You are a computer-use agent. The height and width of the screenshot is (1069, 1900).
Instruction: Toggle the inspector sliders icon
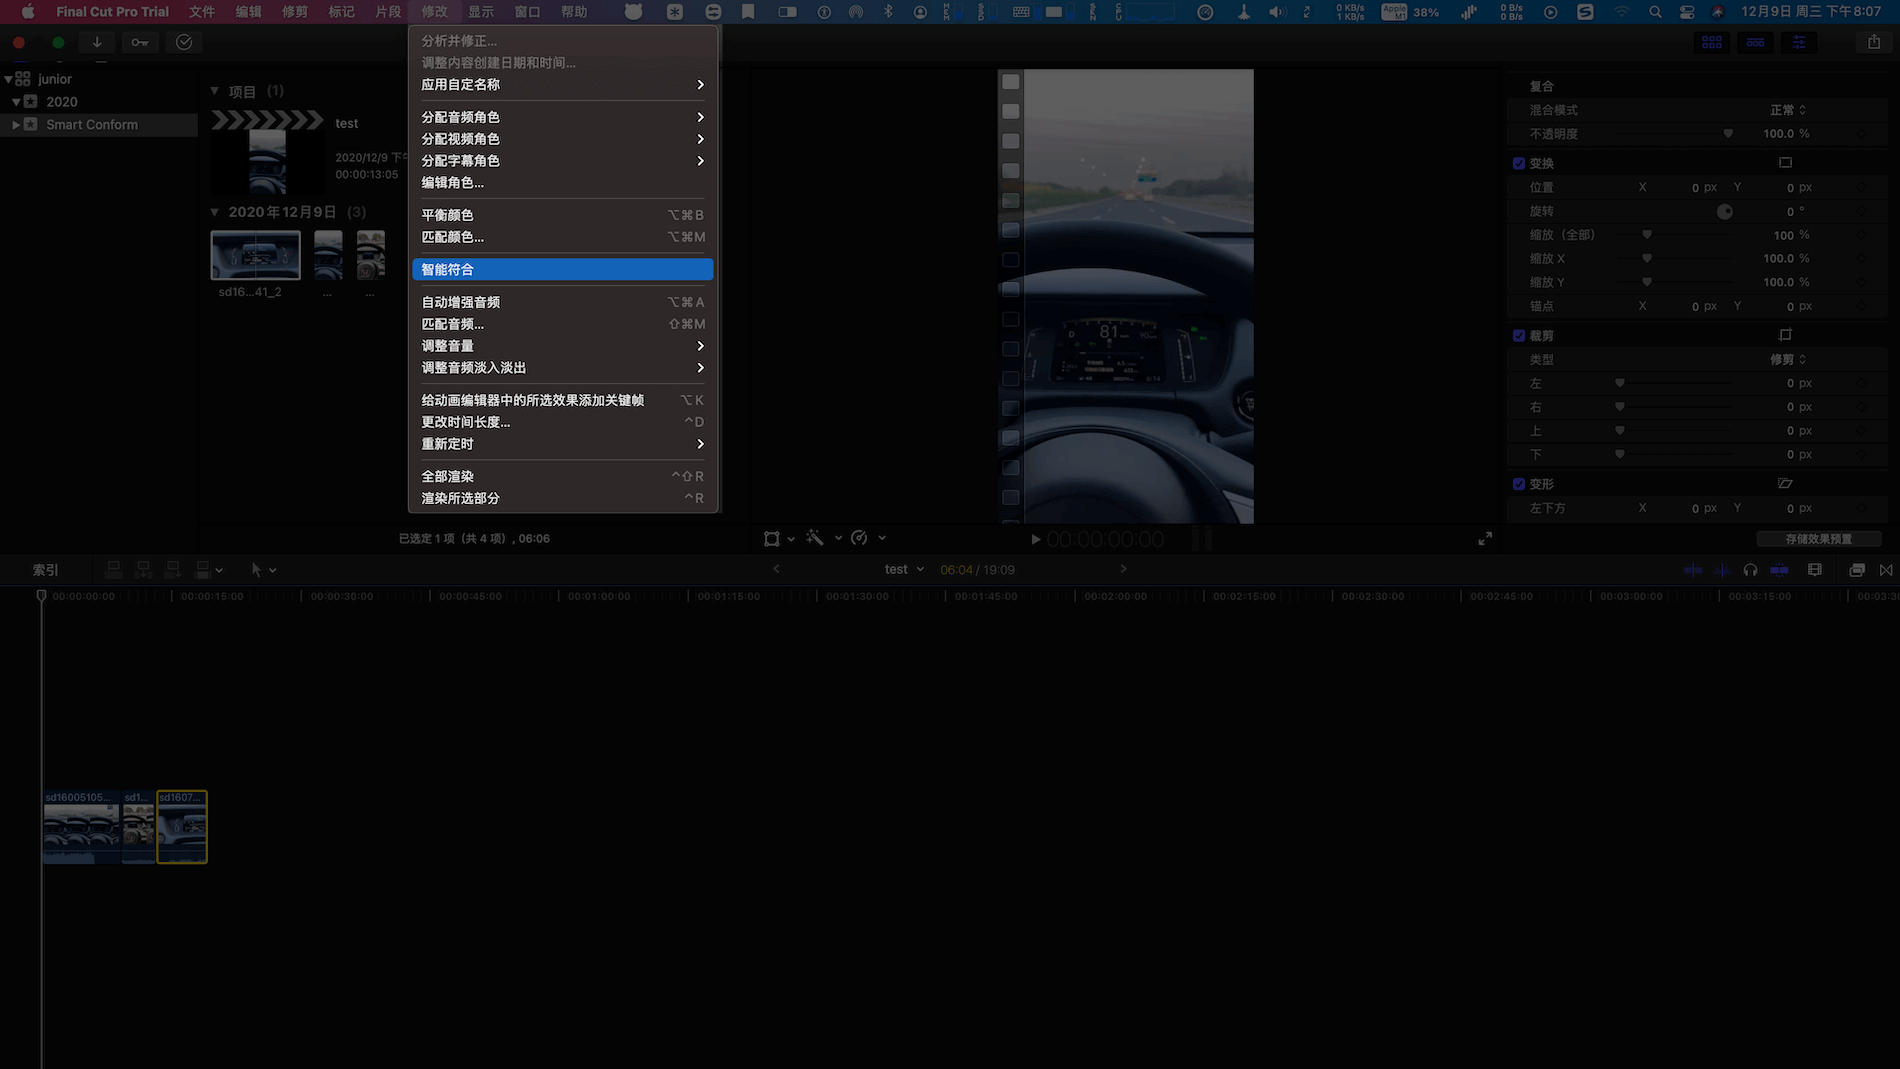point(1799,42)
